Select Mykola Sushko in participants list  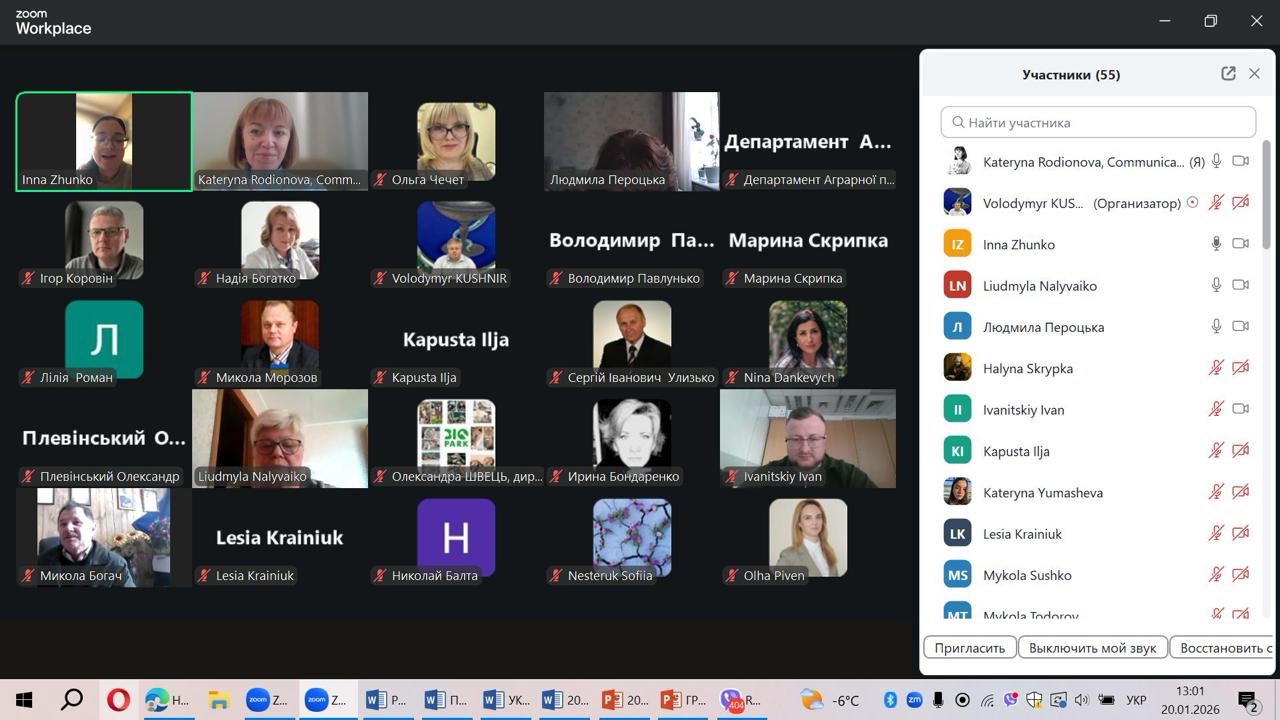pos(1027,575)
